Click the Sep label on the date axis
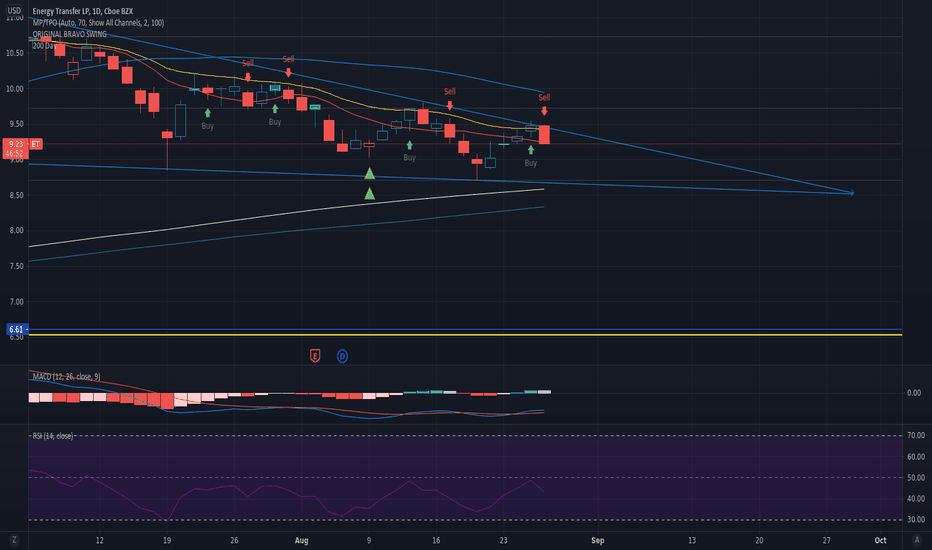This screenshot has width=932, height=550. 597,540
